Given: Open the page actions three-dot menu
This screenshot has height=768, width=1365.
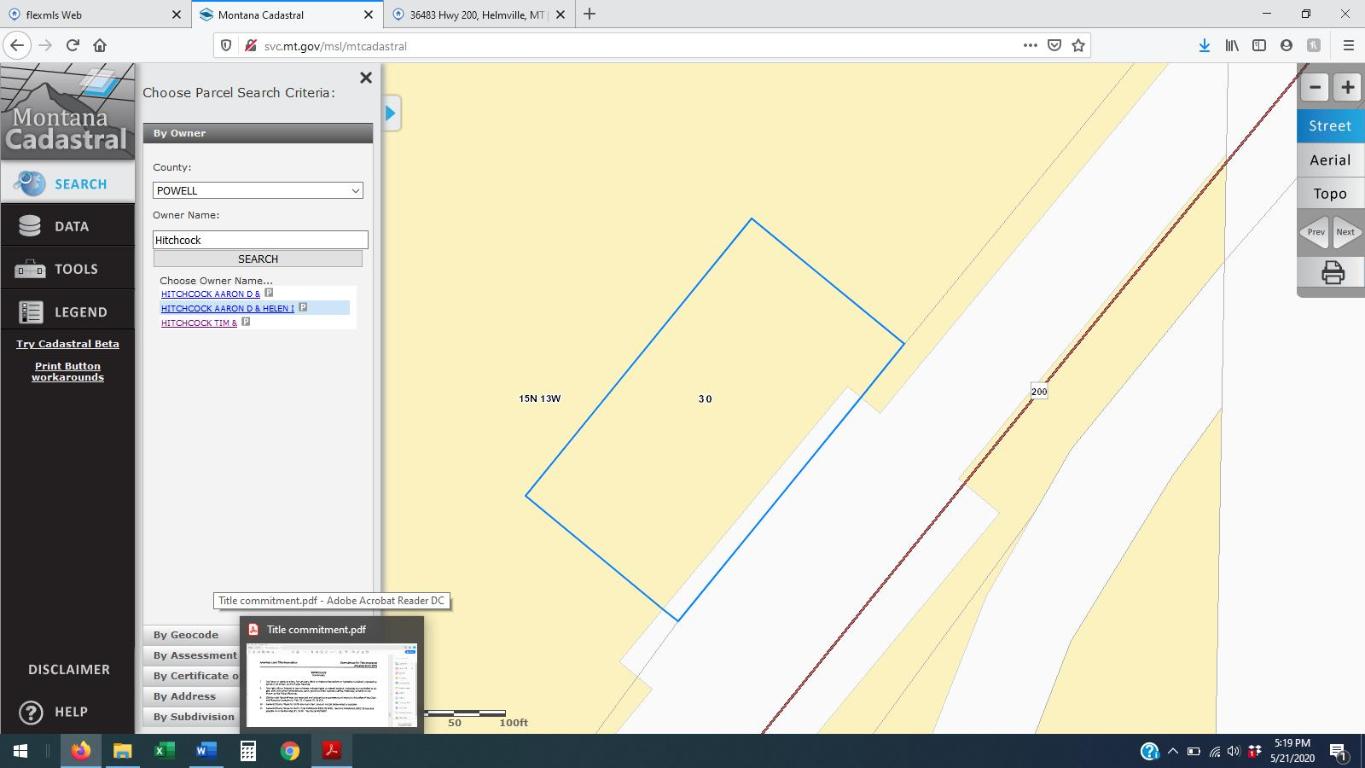Looking at the screenshot, I should pos(1030,45).
